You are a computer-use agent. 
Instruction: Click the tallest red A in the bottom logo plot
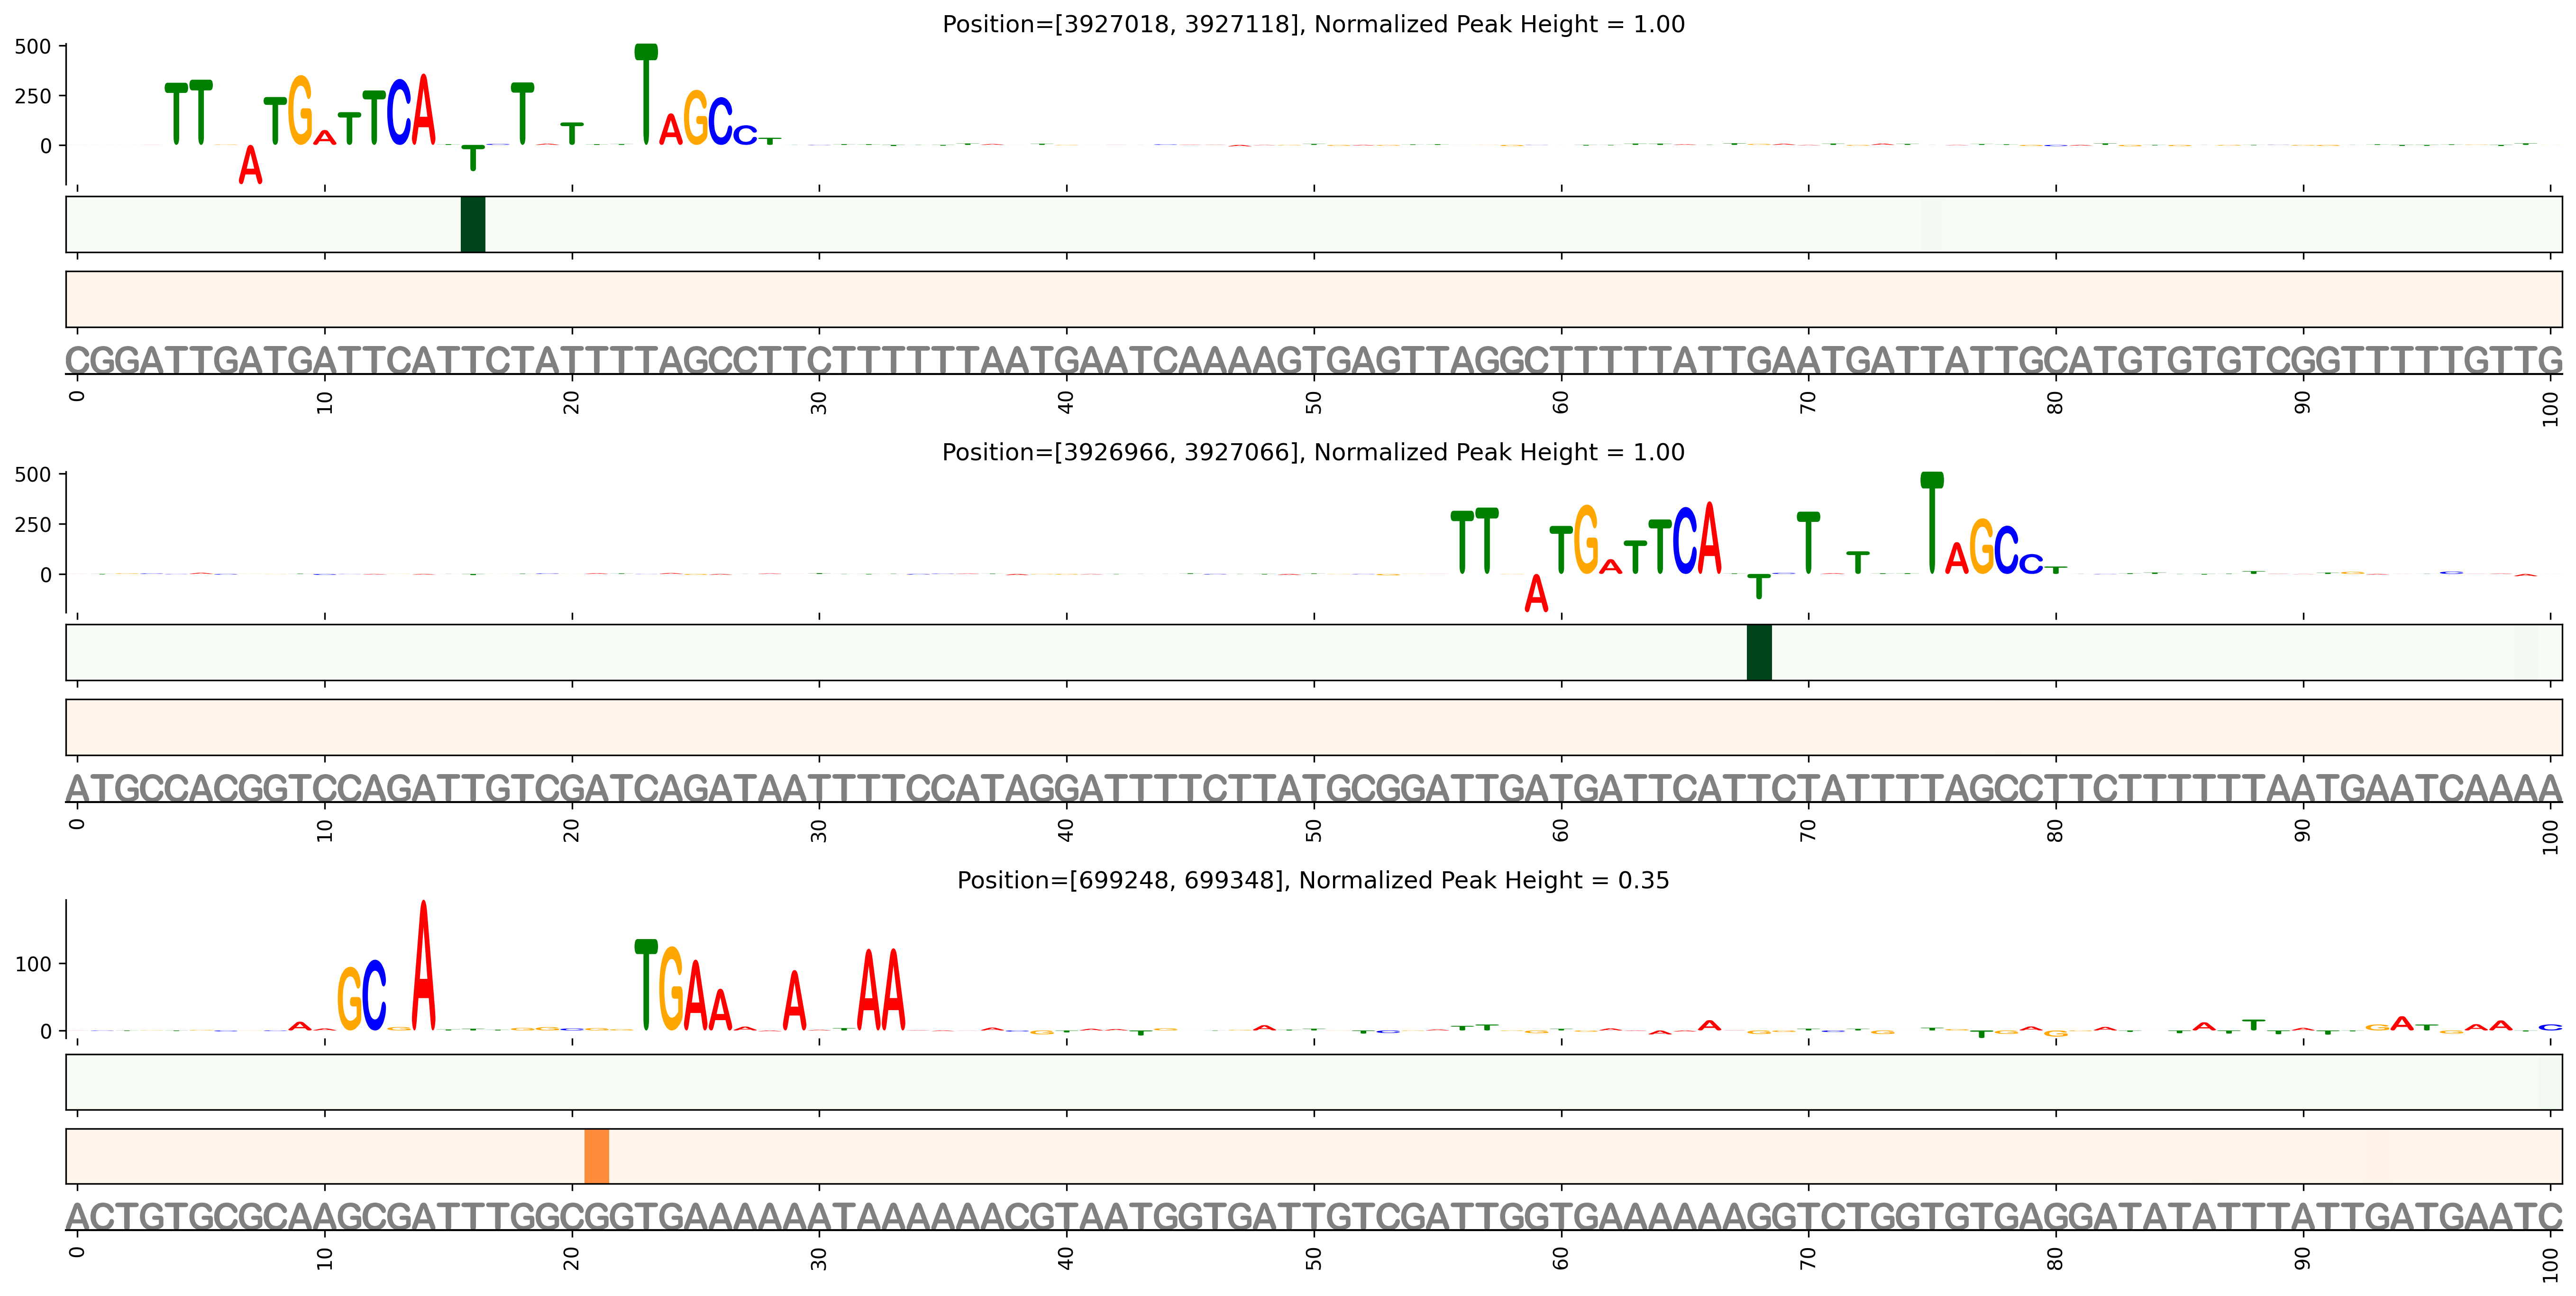click(424, 965)
